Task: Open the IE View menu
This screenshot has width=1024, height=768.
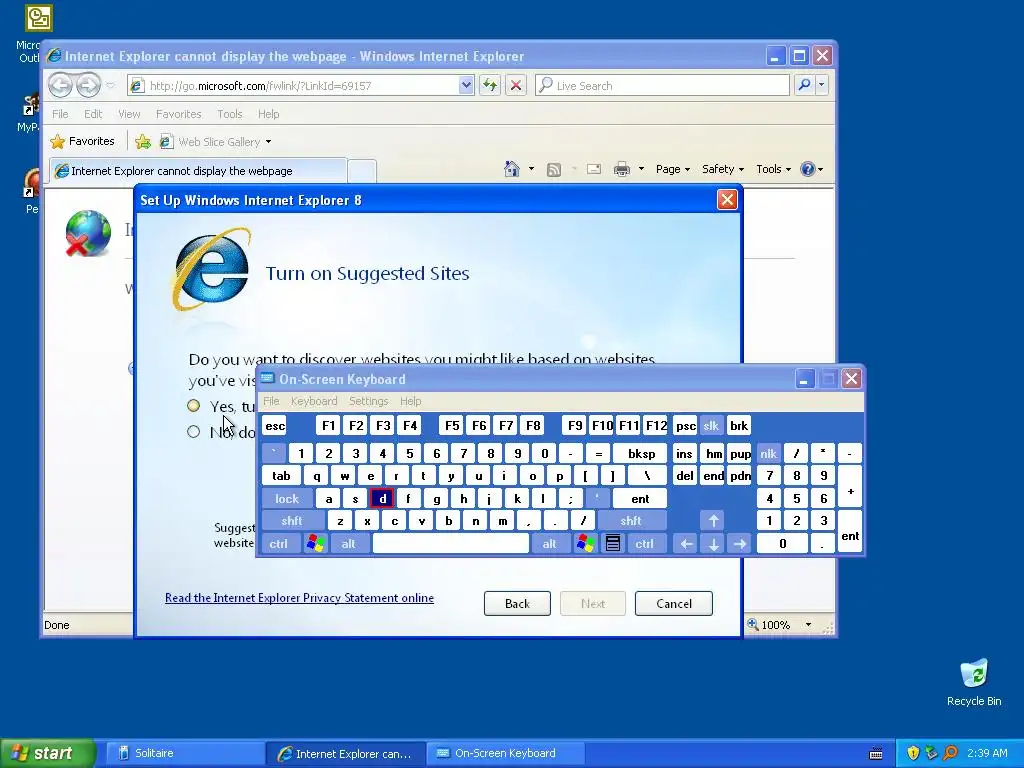Action: click(129, 114)
